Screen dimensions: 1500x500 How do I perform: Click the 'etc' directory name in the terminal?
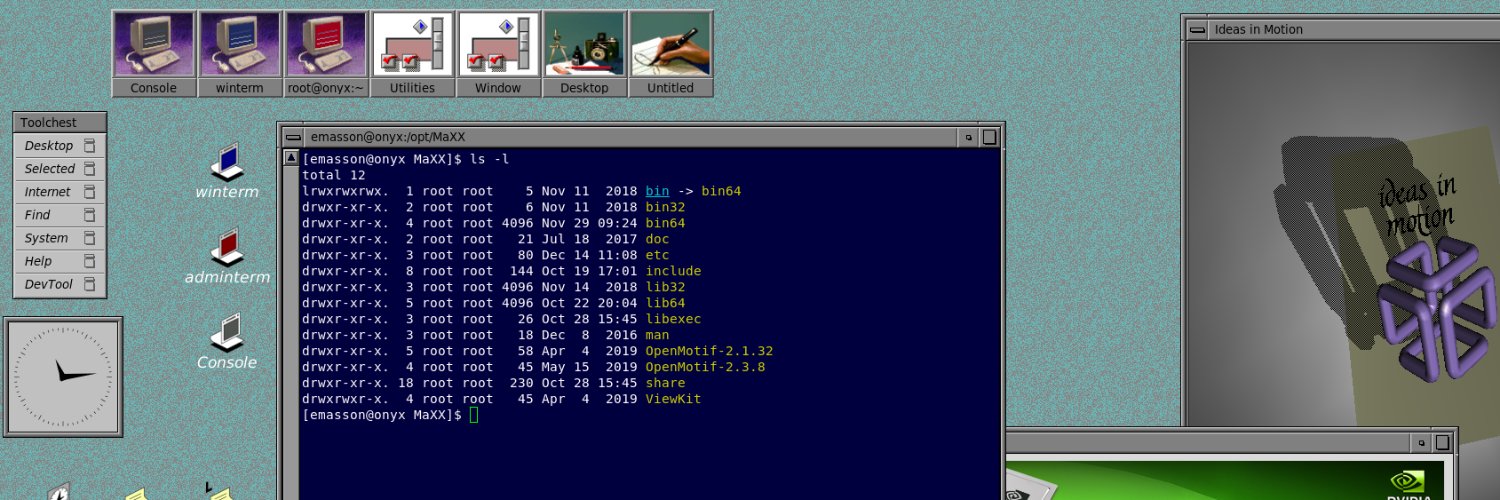coord(657,255)
